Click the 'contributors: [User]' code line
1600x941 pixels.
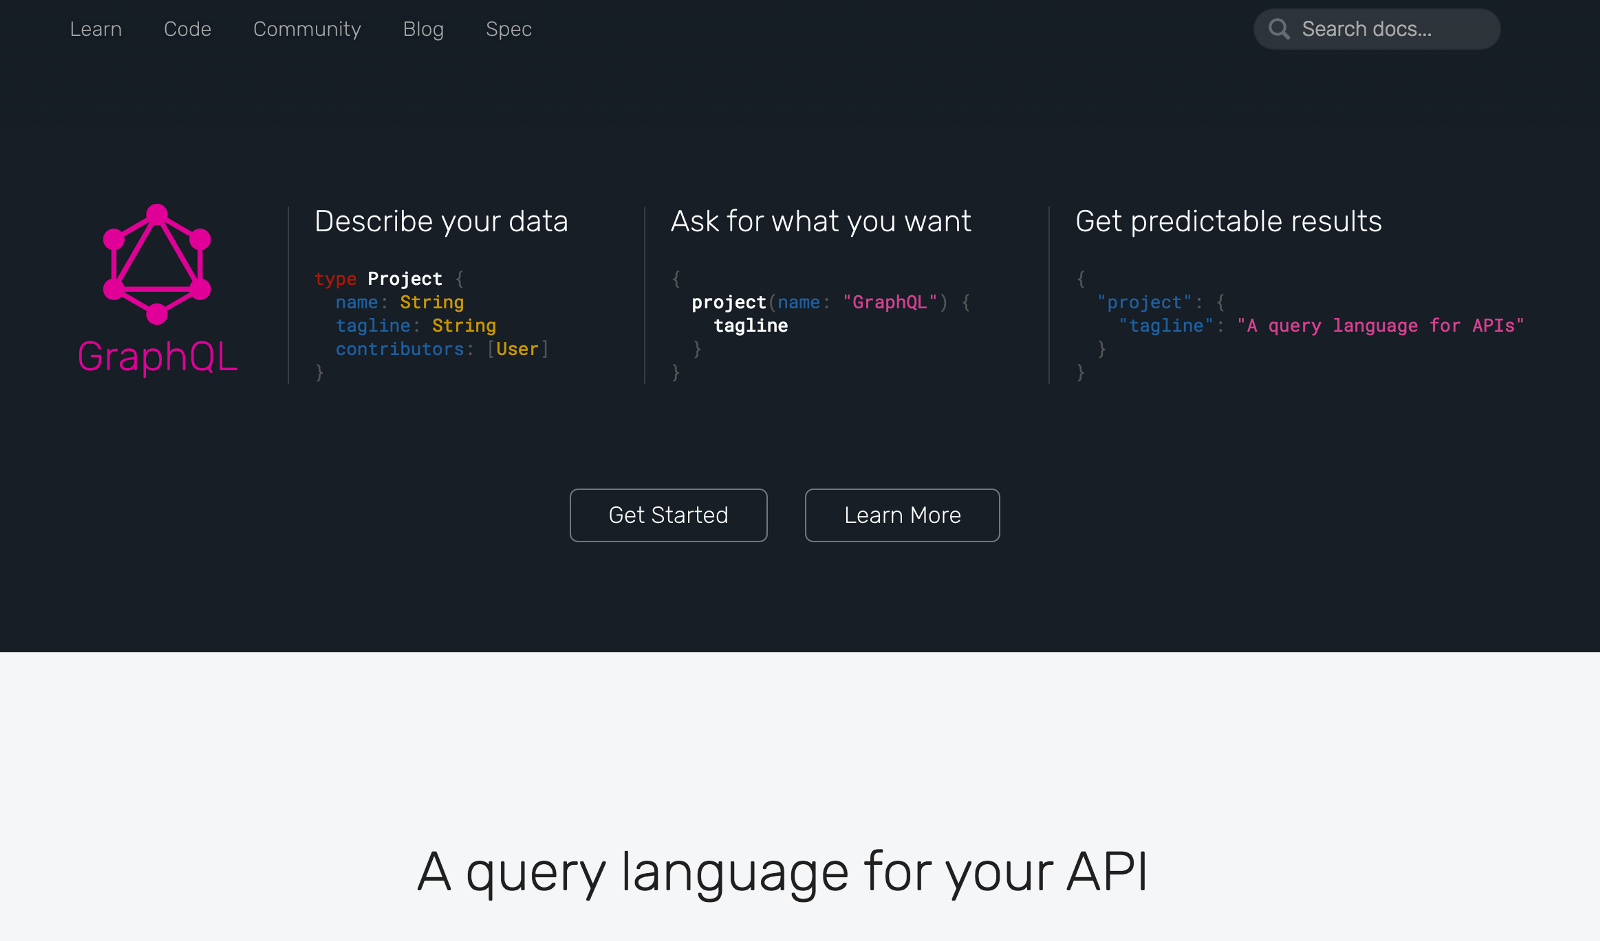[x=442, y=349]
